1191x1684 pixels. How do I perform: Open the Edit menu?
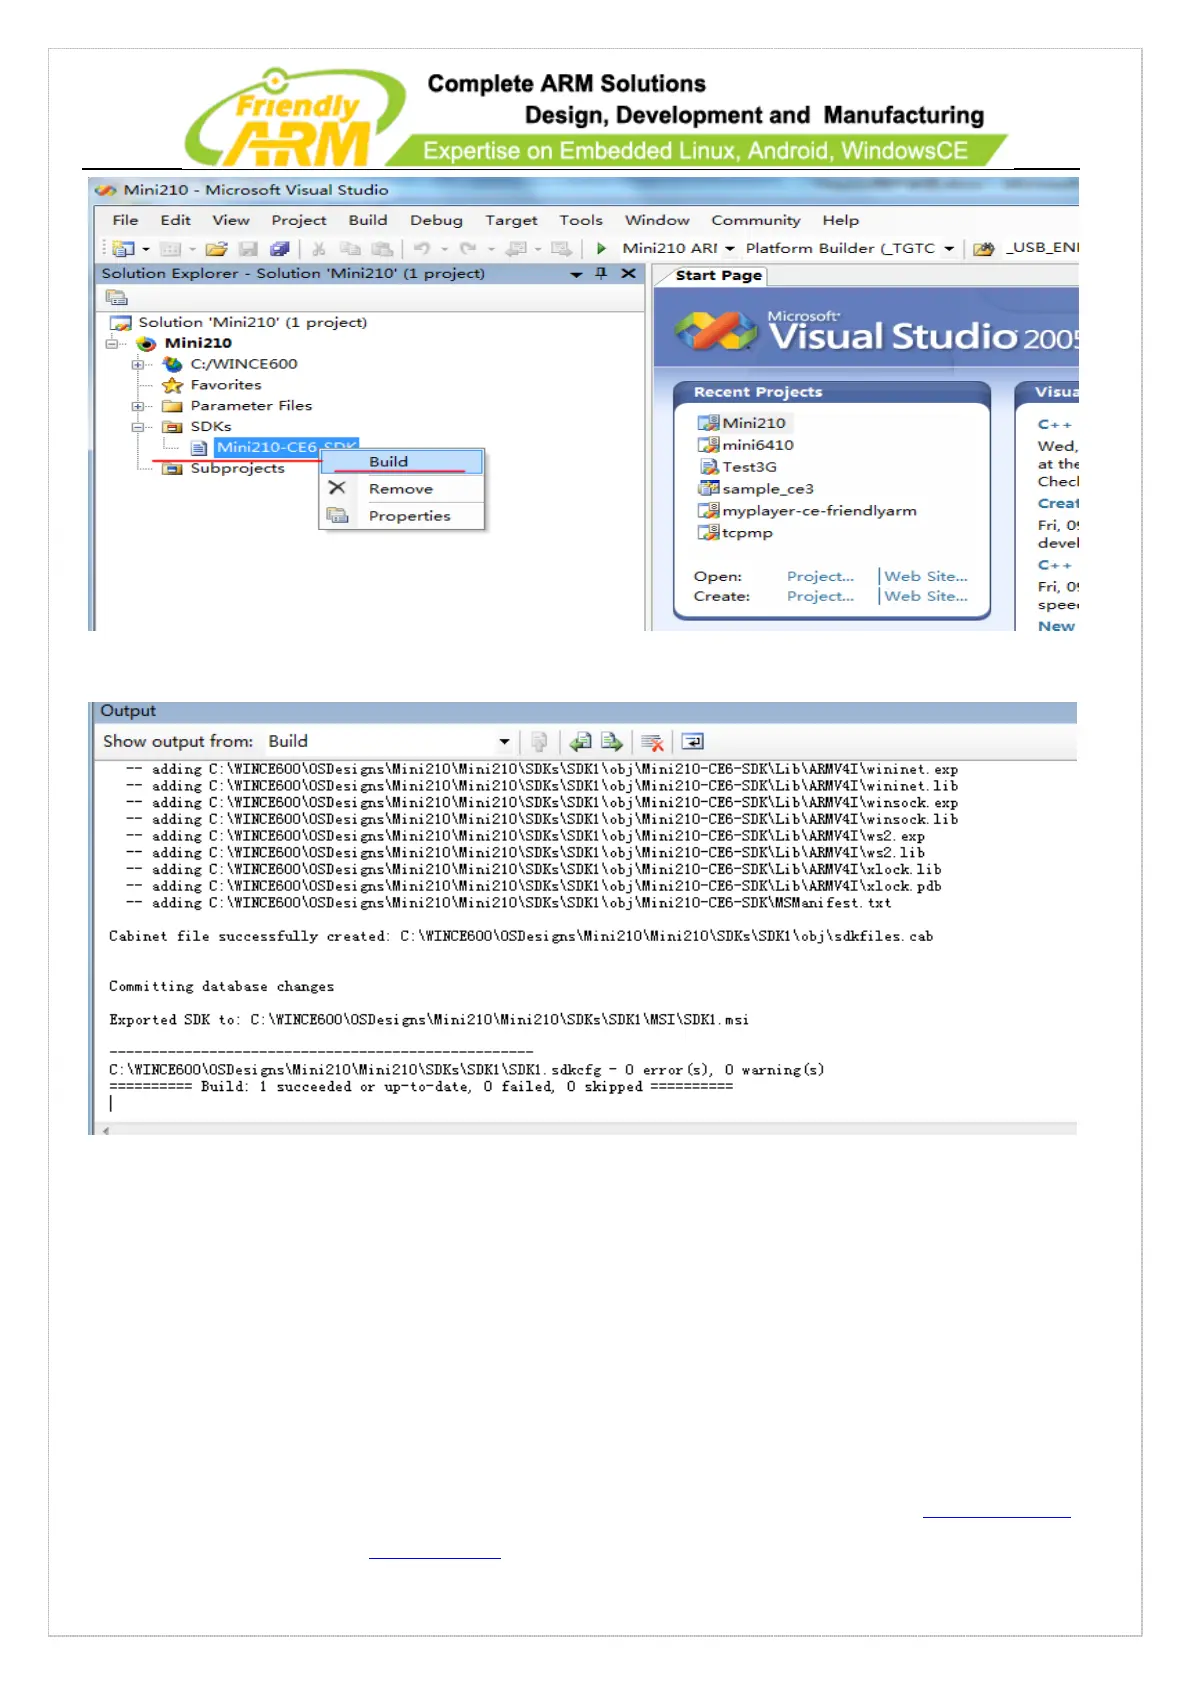[x=175, y=220]
